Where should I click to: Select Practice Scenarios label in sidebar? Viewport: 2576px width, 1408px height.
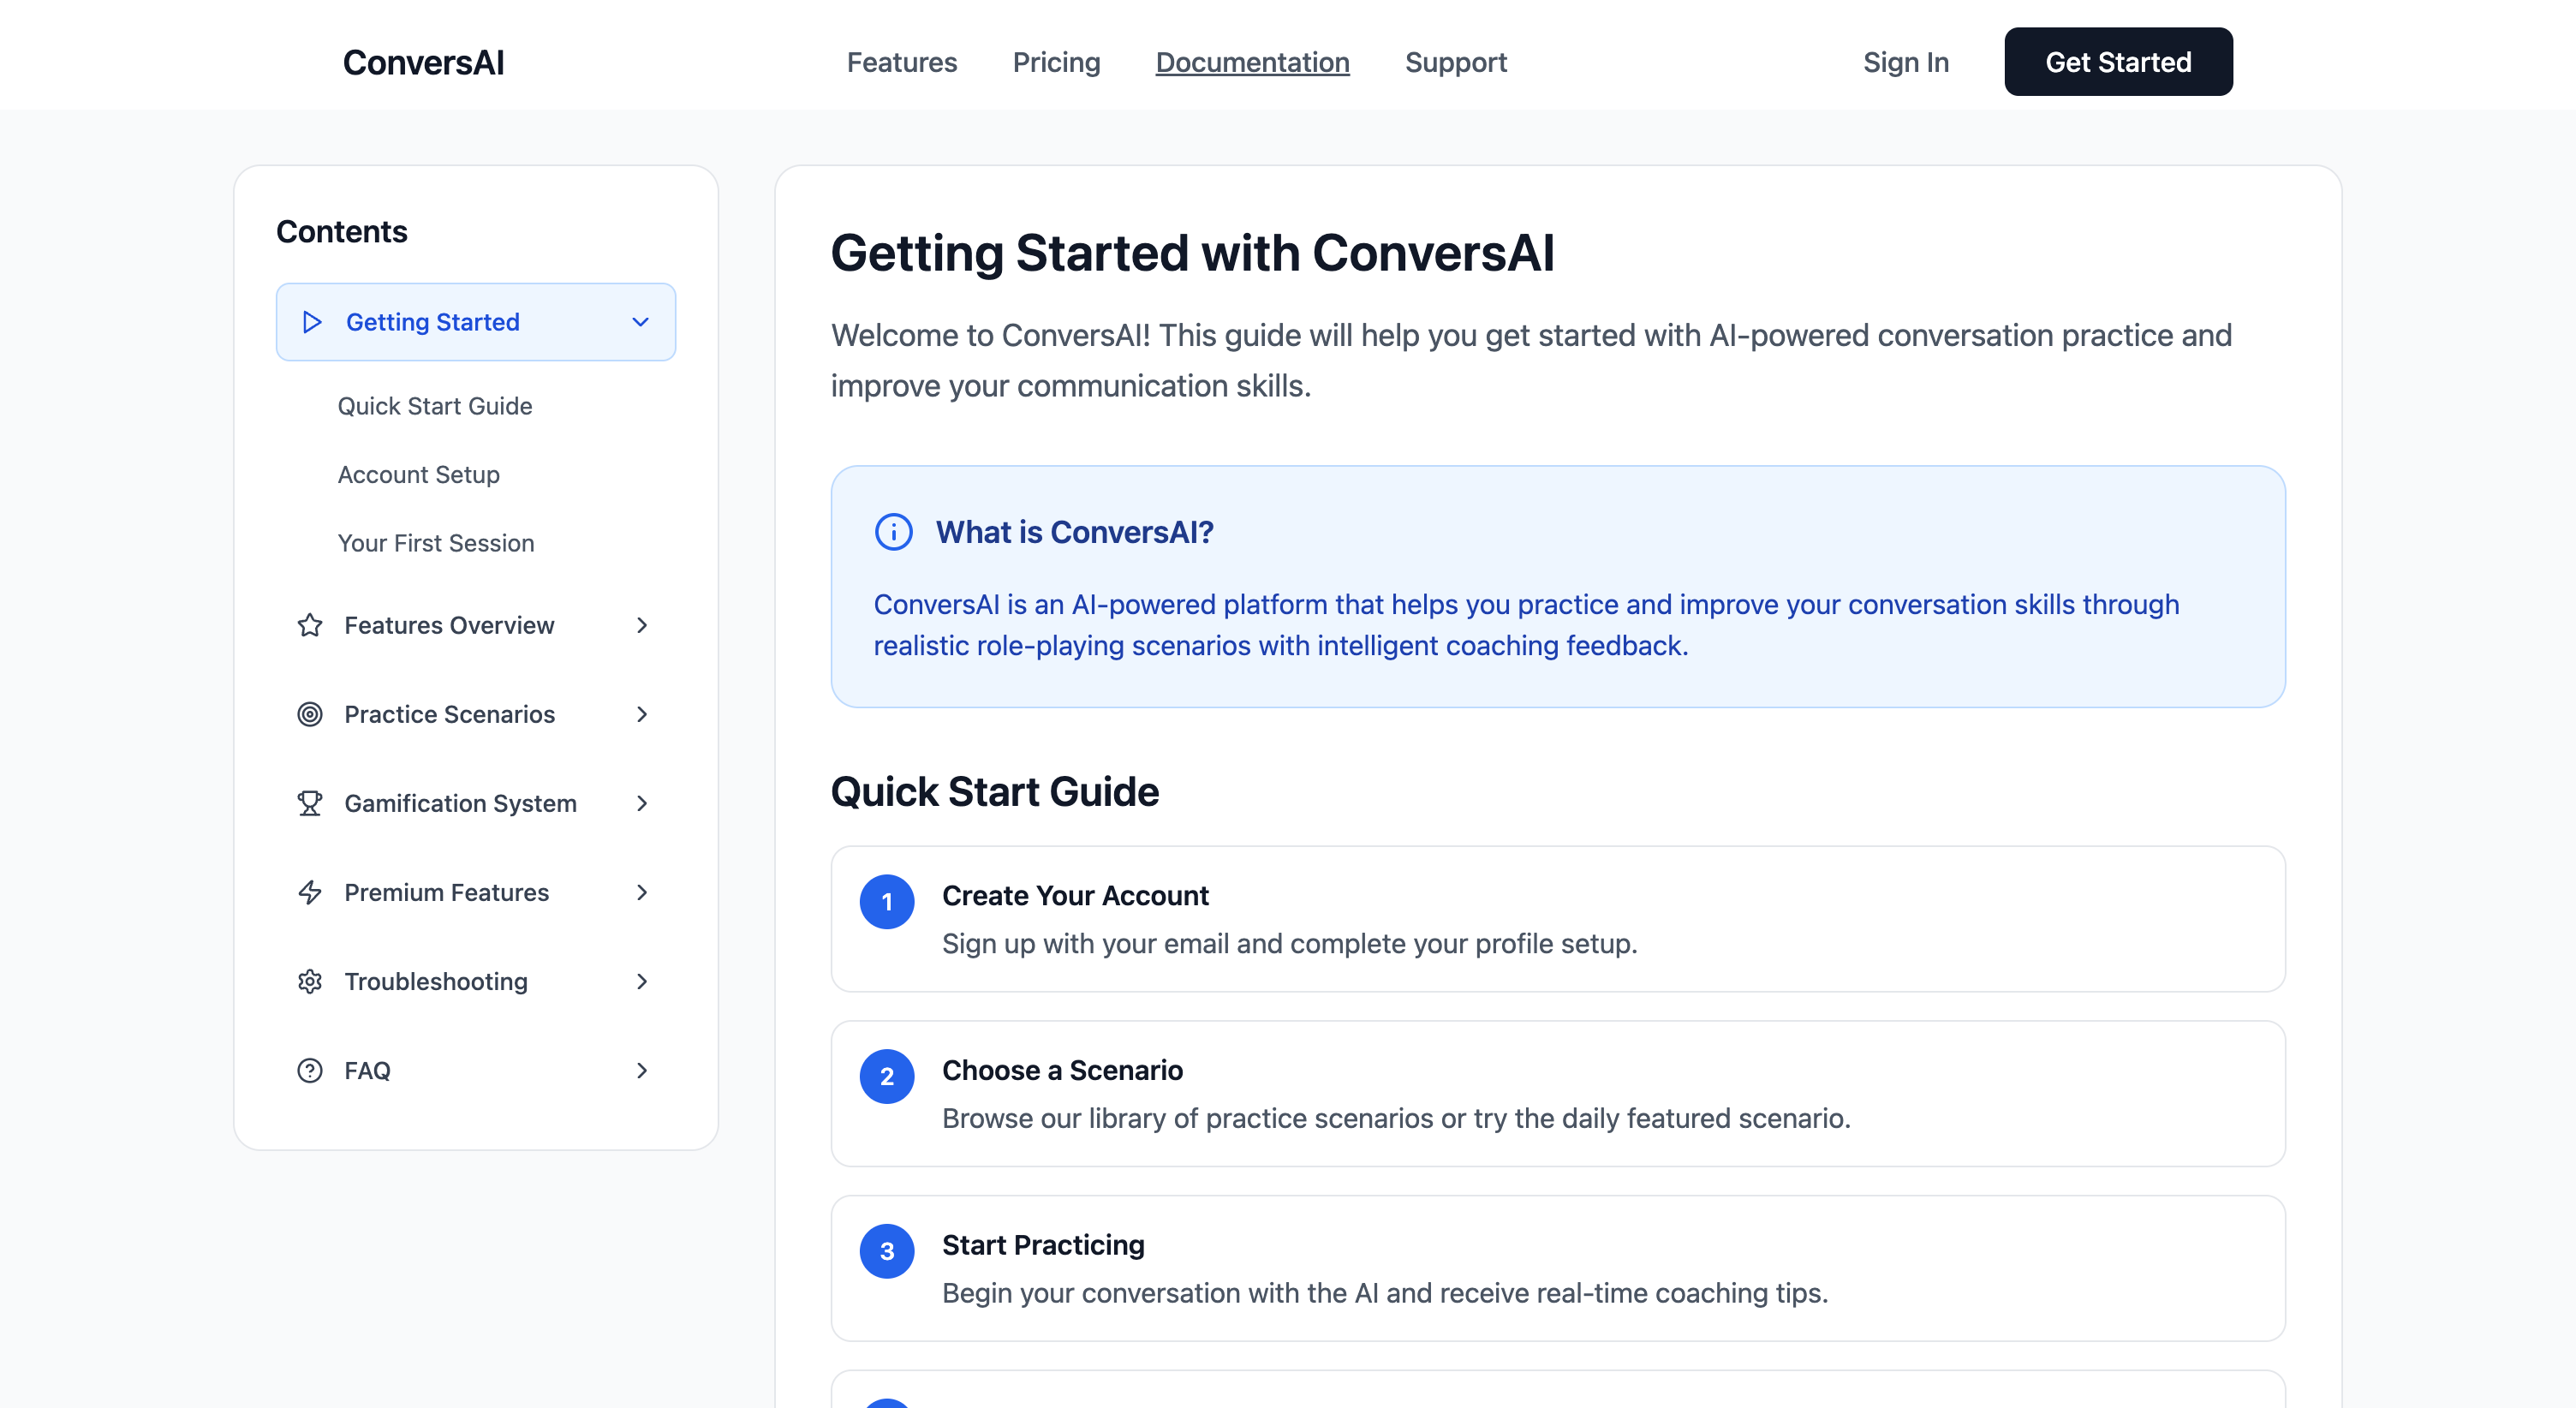point(450,714)
